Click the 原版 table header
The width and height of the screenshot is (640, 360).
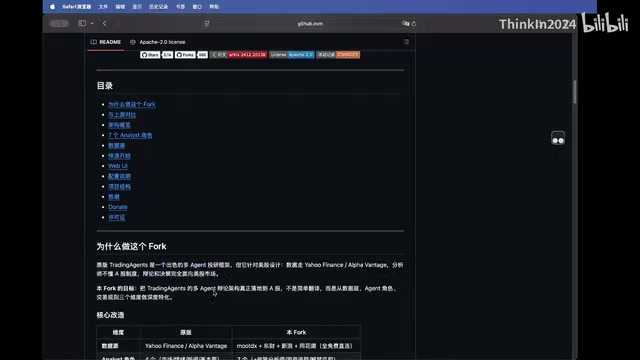pos(186,332)
